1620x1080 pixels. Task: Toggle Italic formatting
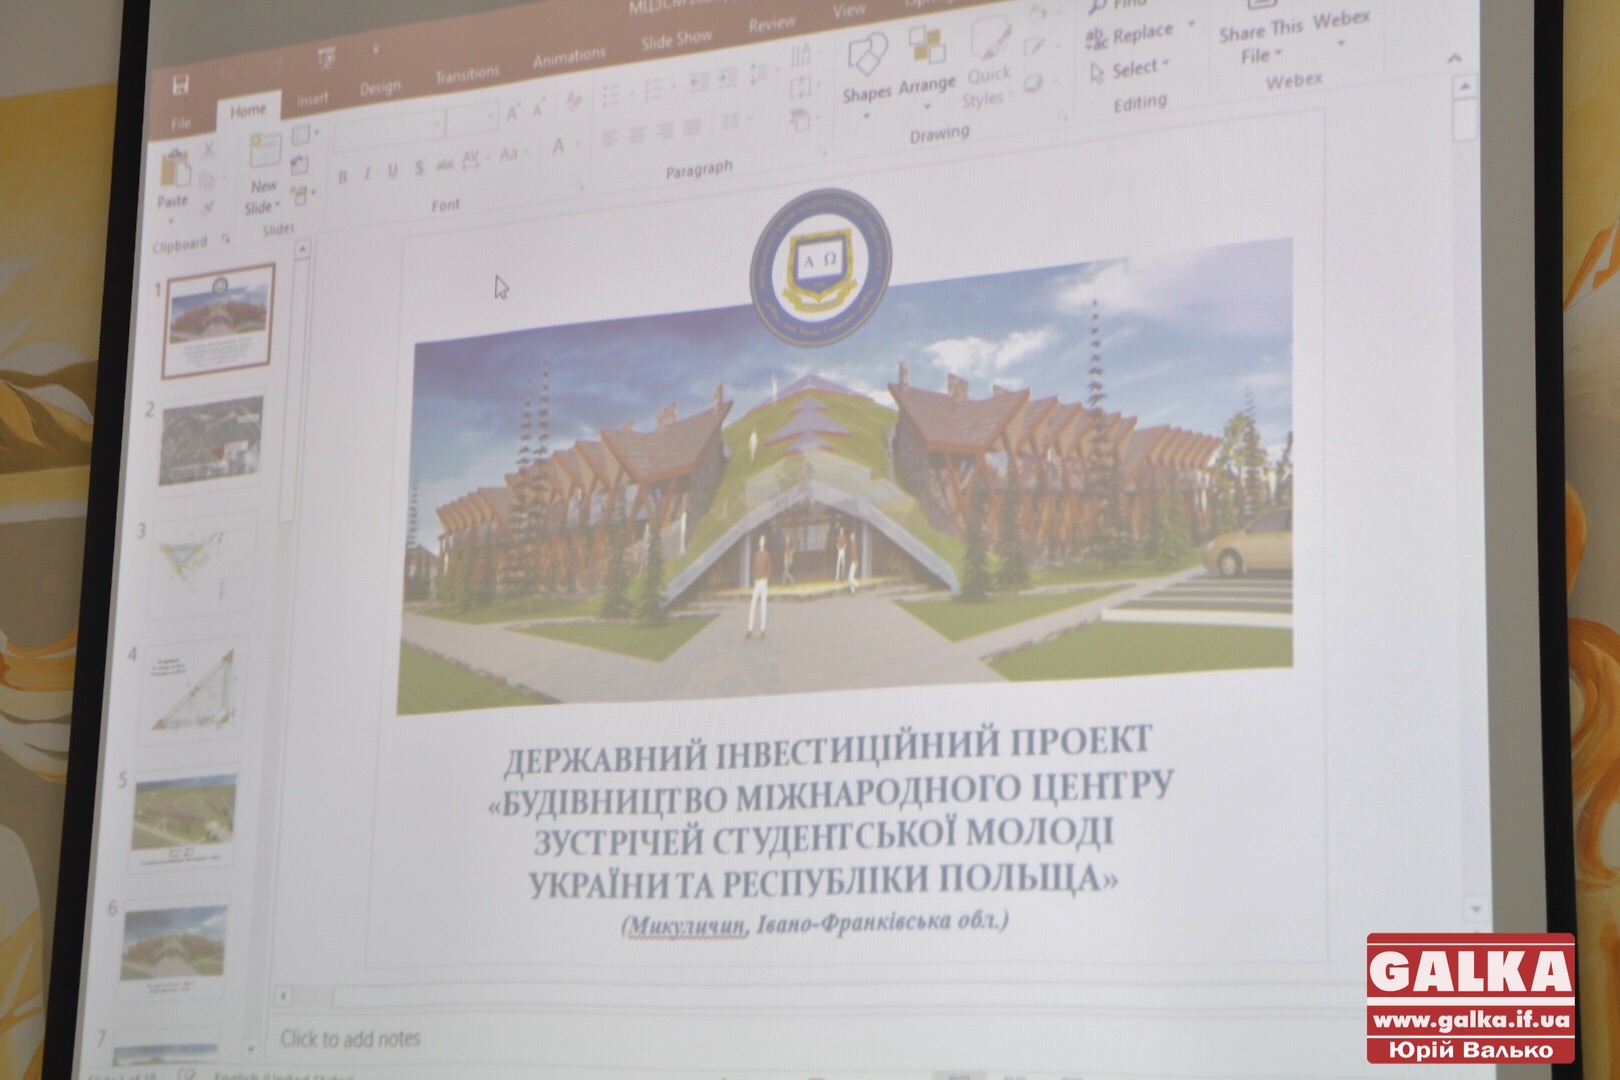point(367,174)
